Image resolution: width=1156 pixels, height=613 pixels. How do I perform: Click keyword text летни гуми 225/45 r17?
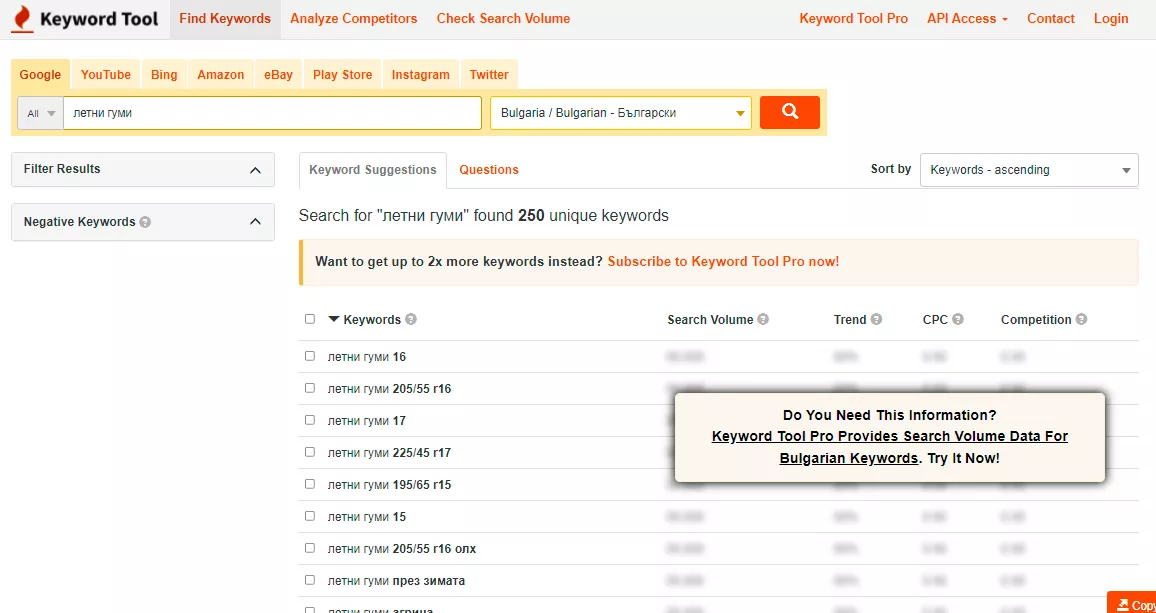pyautogui.click(x=389, y=452)
